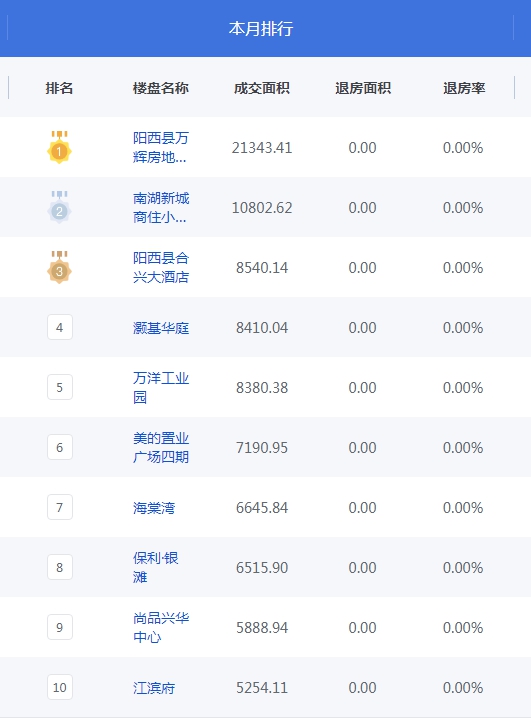Open the 阳西县合兴大酒店 link
Screen dimensions: 531x721
[x=161, y=268]
